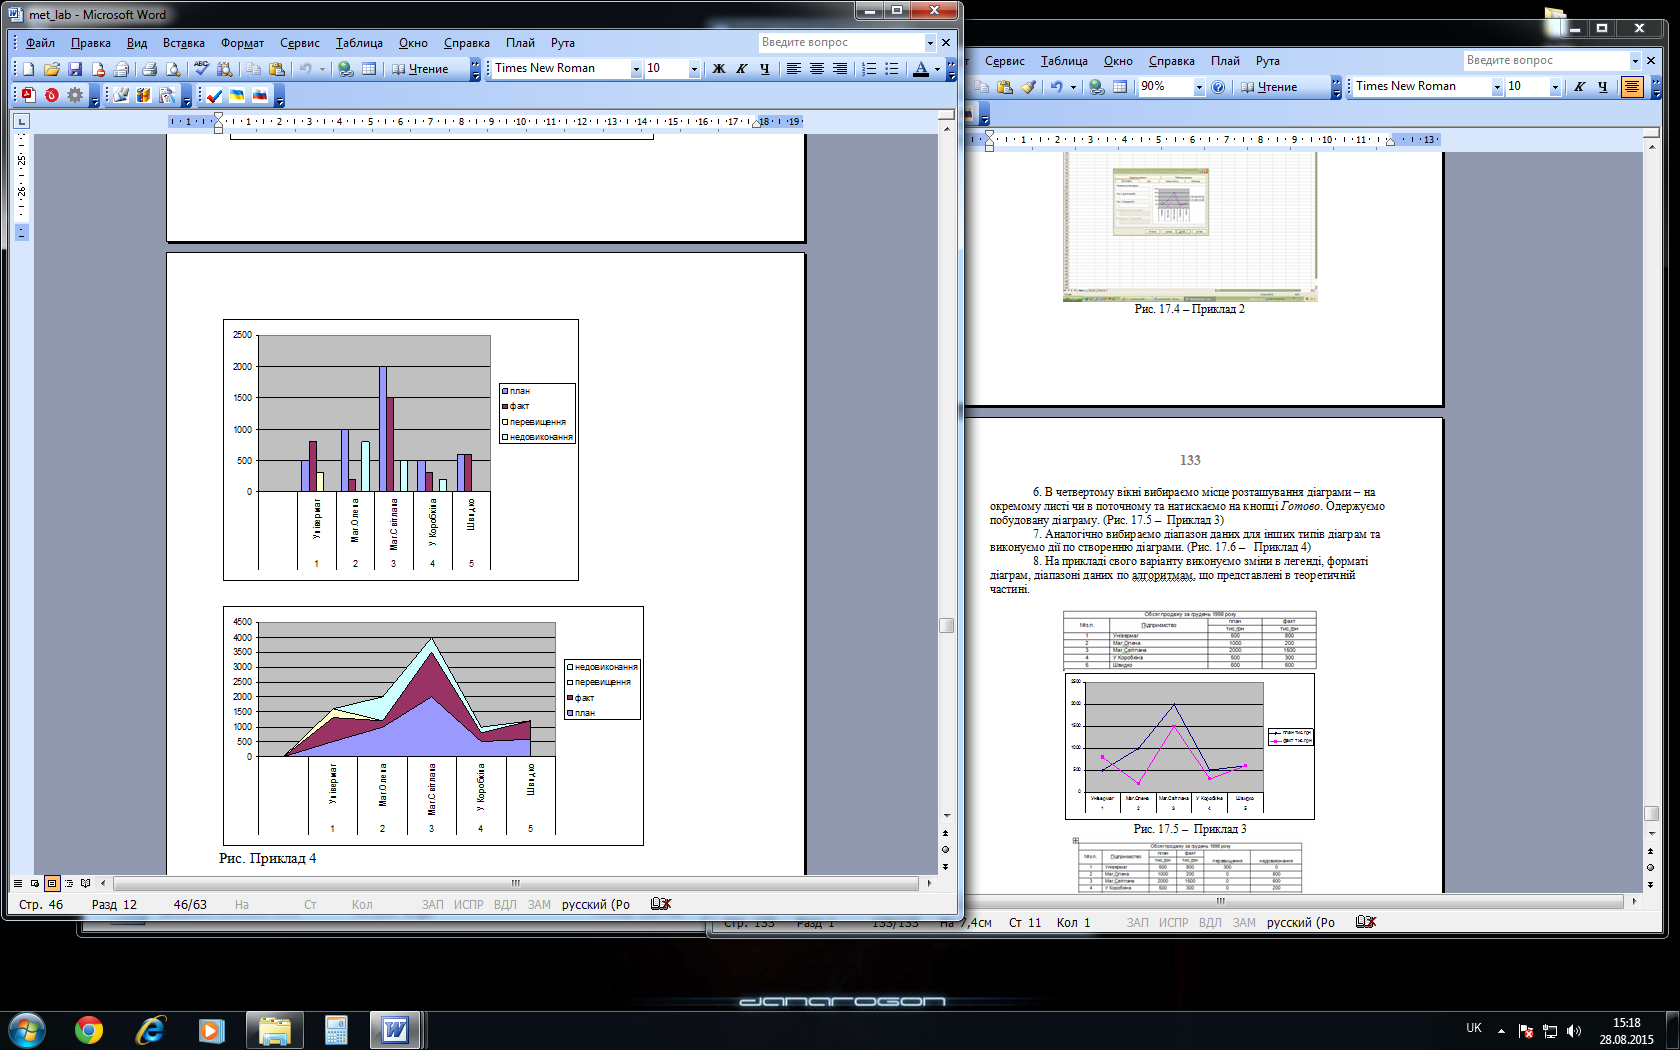
Task: Click the Чтение button in front window
Action: point(420,69)
